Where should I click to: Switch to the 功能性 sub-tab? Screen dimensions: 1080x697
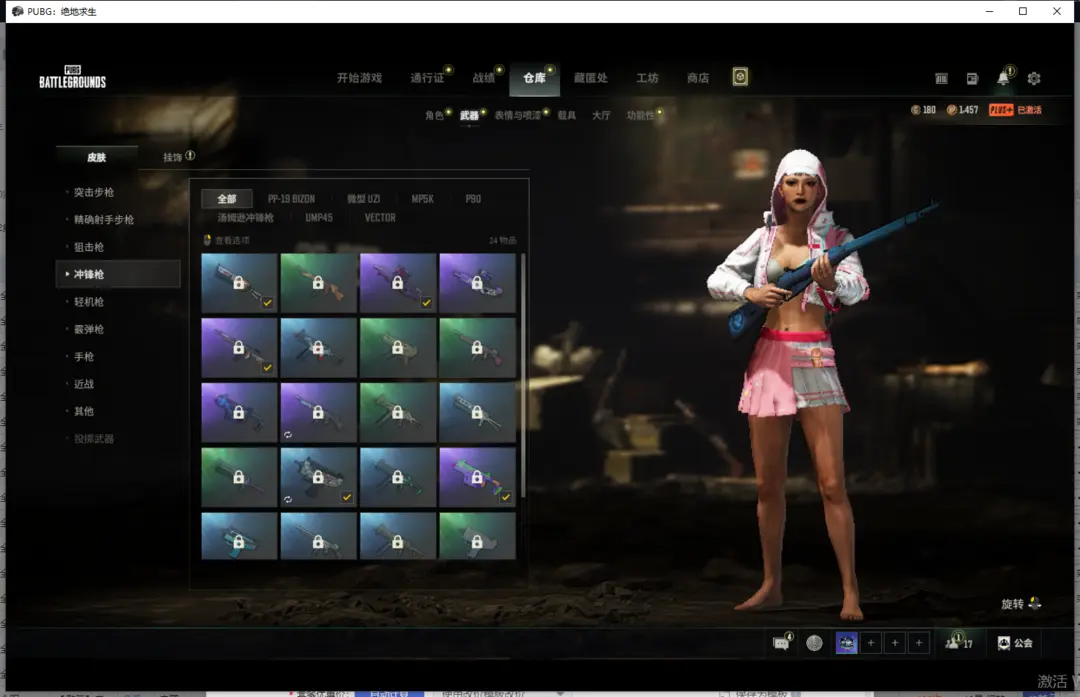point(640,115)
